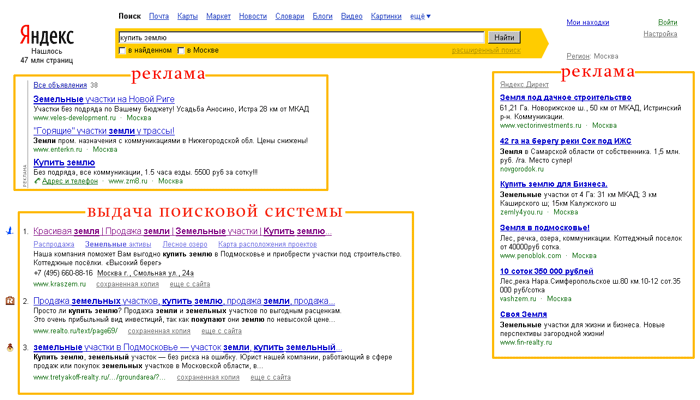Screen dimensions: 700x400
Task: Click vashzem.ru address text
Action: tap(518, 299)
